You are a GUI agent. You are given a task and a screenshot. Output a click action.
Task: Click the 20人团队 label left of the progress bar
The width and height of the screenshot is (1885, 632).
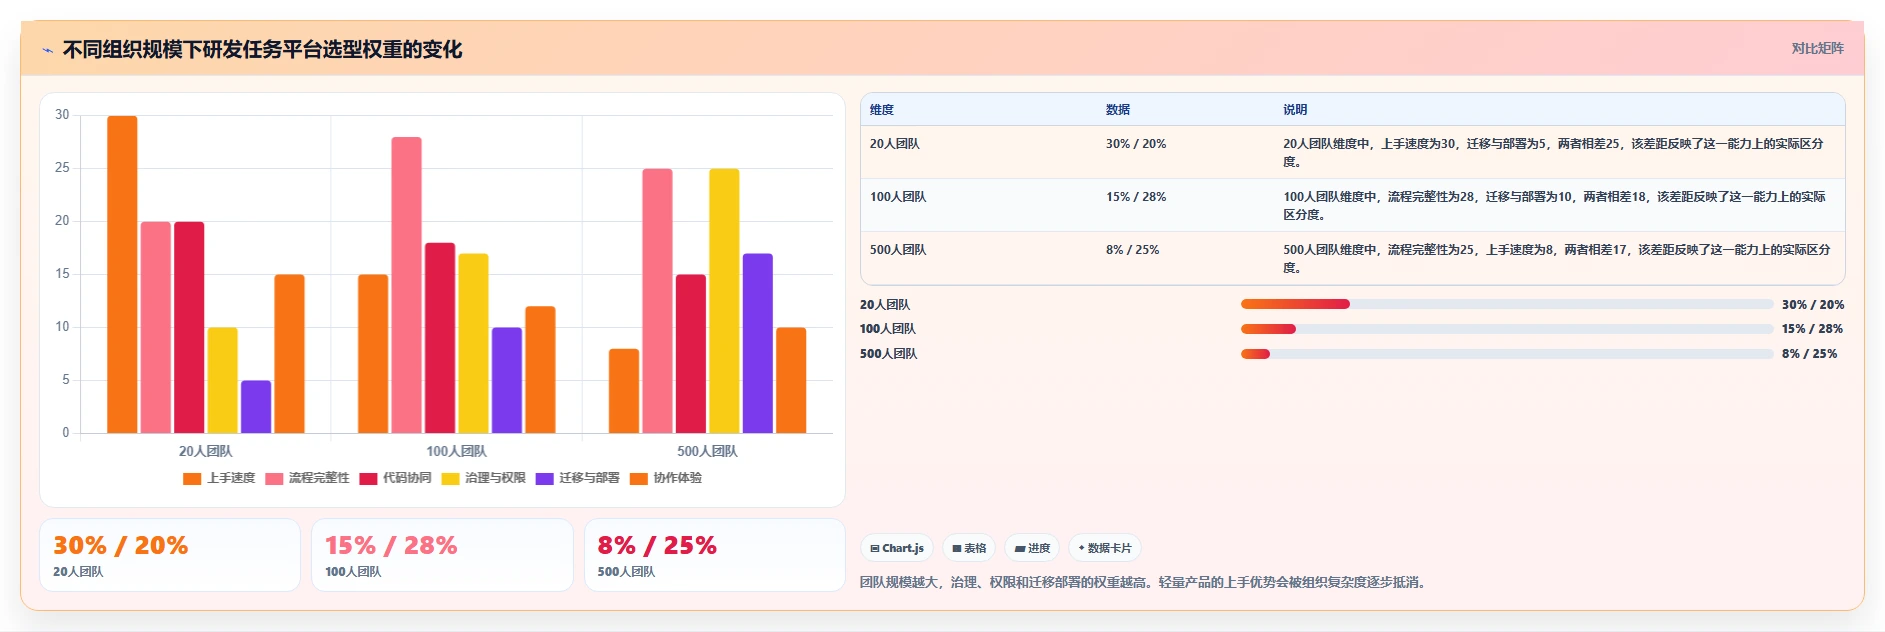(x=885, y=305)
